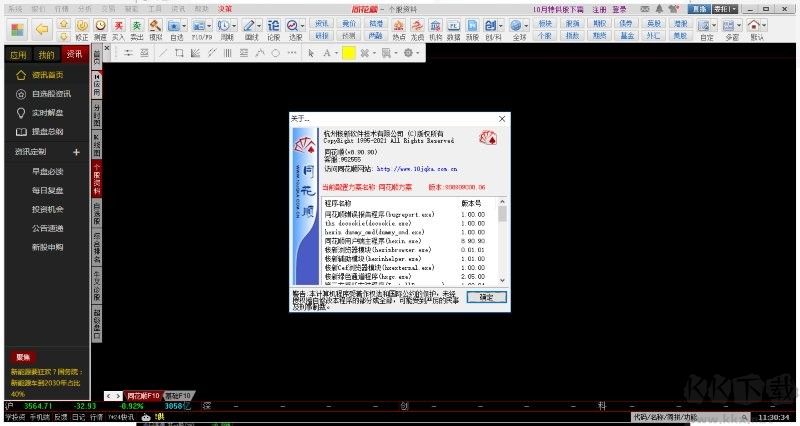Expand the gear settings dropdown in drawing bar
The width and height of the screenshot is (800, 426).
point(417,53)
